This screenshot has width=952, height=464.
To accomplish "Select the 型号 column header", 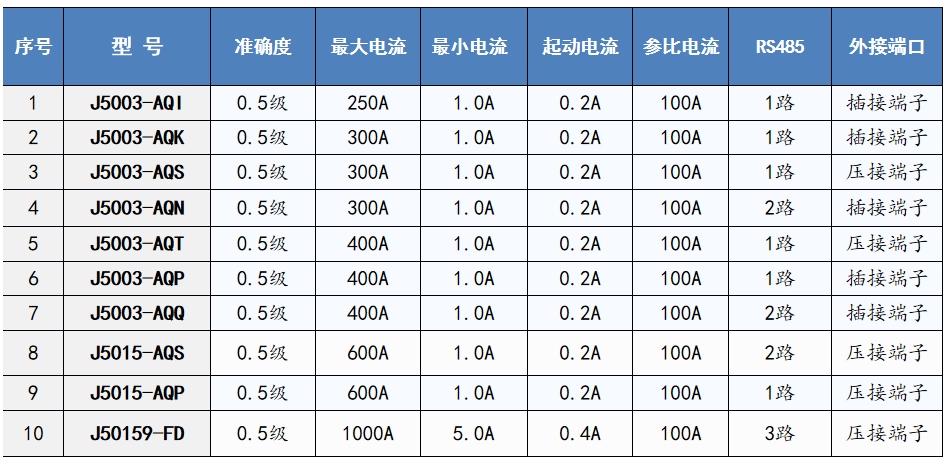I will 137,47.
